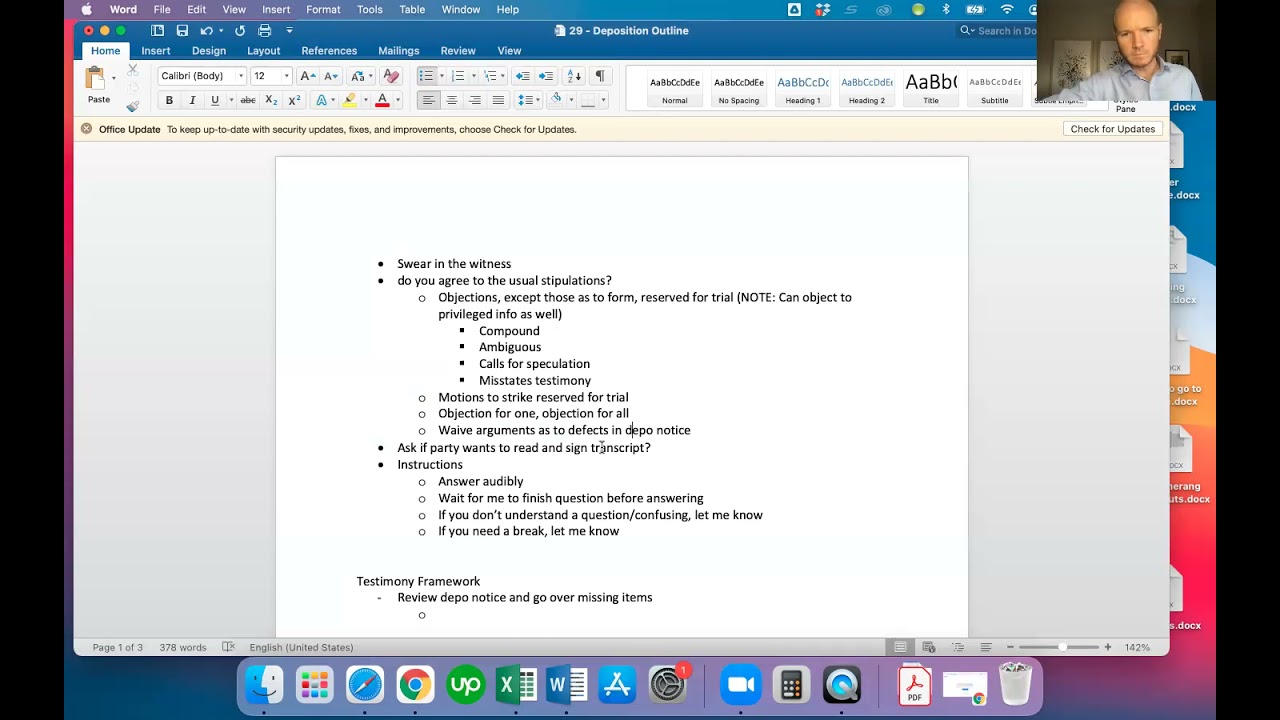Switch to the Insert ribbon tab
The width and height of the screenshot is (1280, 720).
(155, 51)
